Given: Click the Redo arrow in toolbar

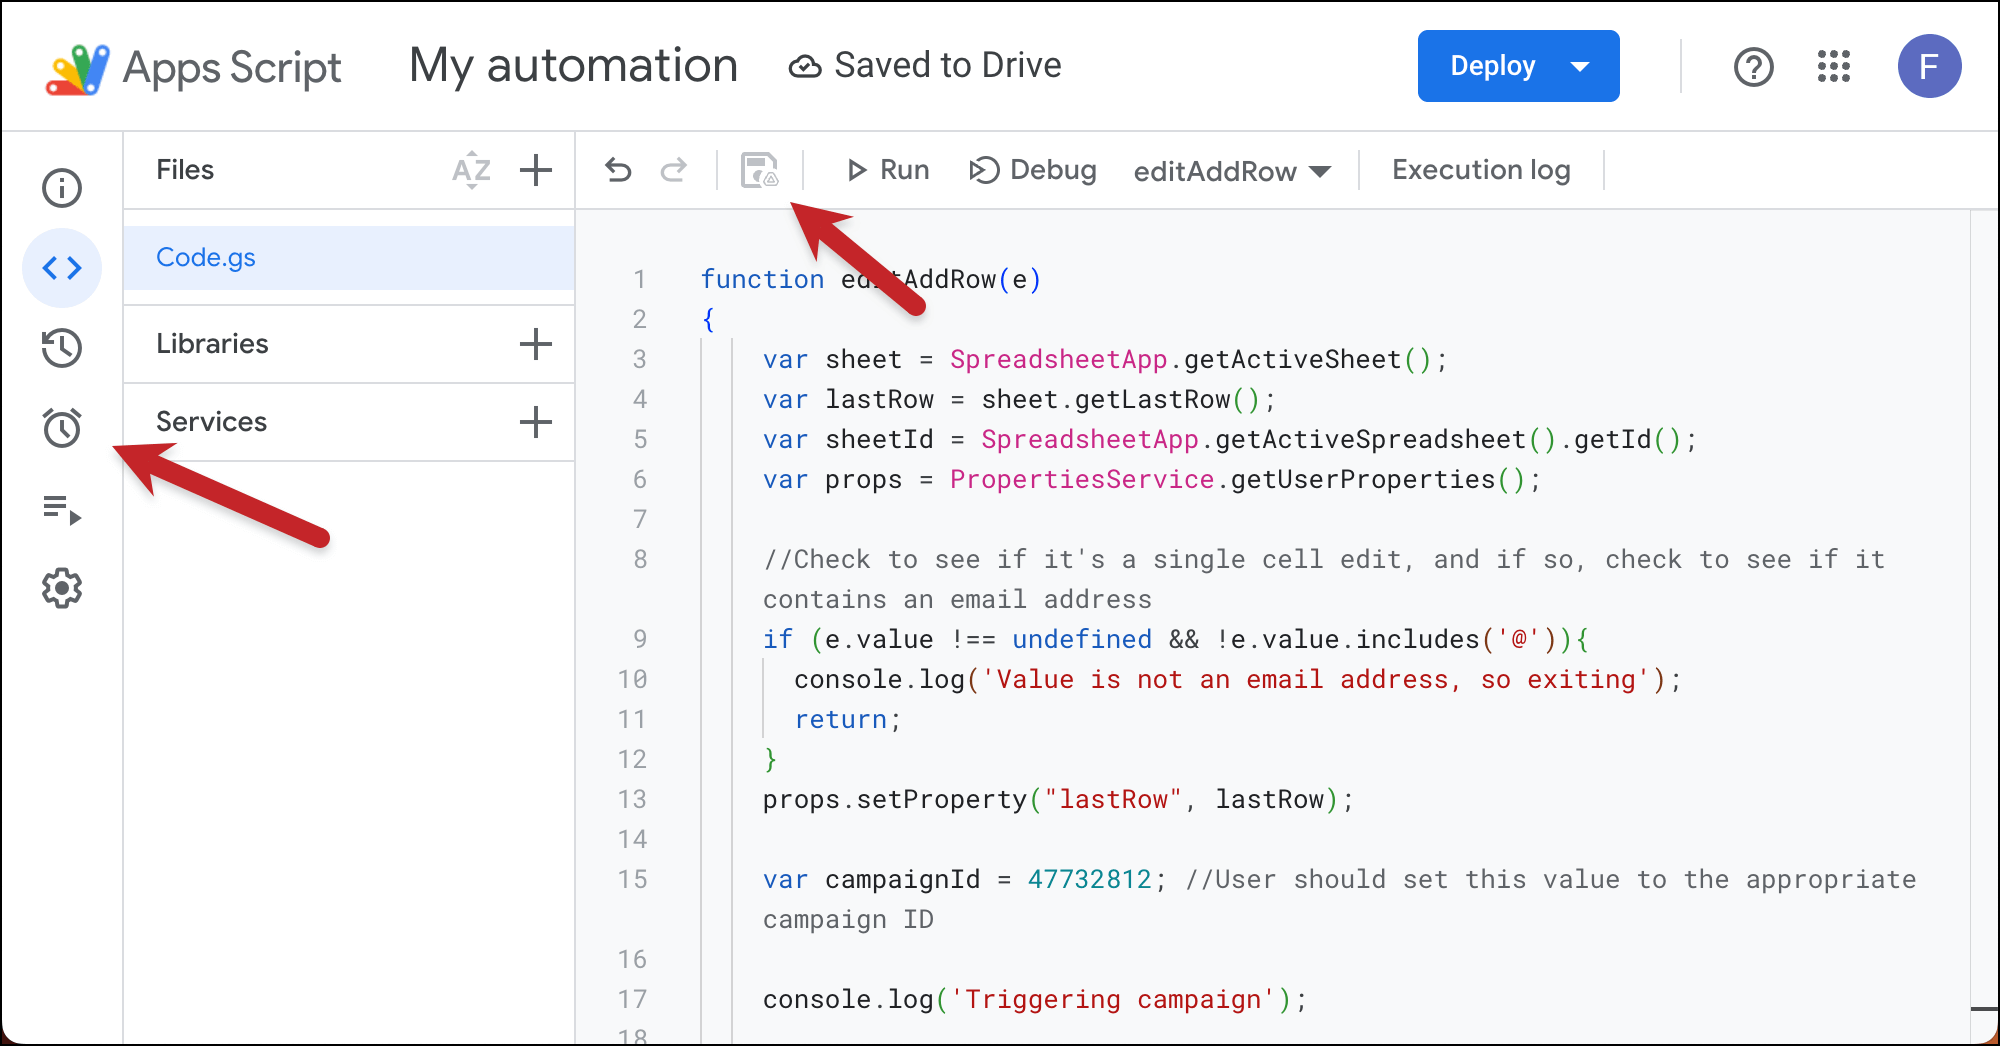Looking at the screenshot, I should click(674, 171).
